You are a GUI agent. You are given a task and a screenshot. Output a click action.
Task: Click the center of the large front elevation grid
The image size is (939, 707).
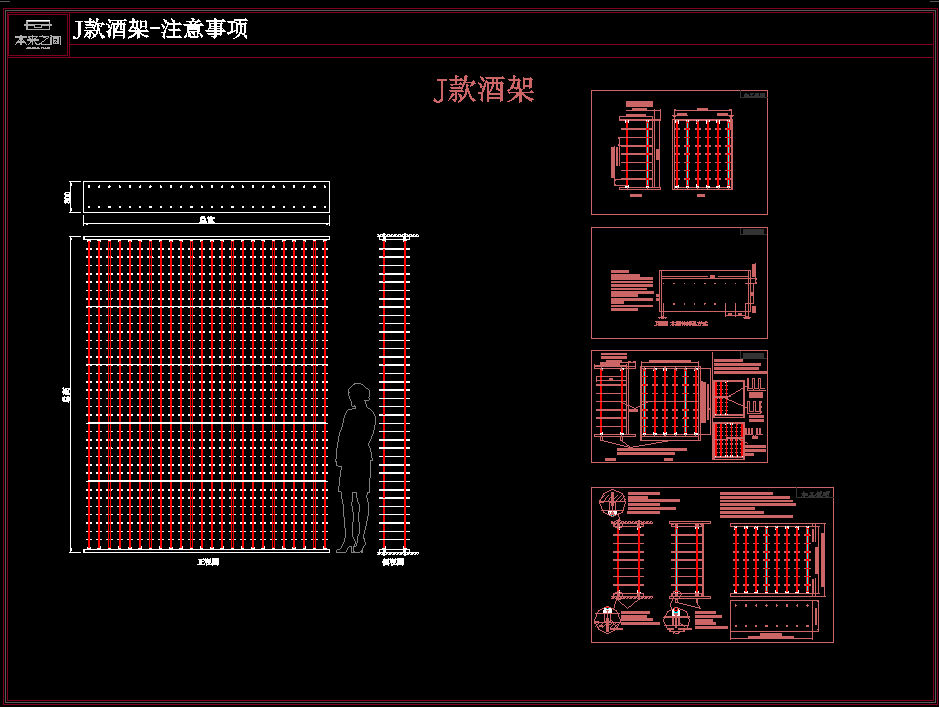pyautogui.click(x=206, y=394)
